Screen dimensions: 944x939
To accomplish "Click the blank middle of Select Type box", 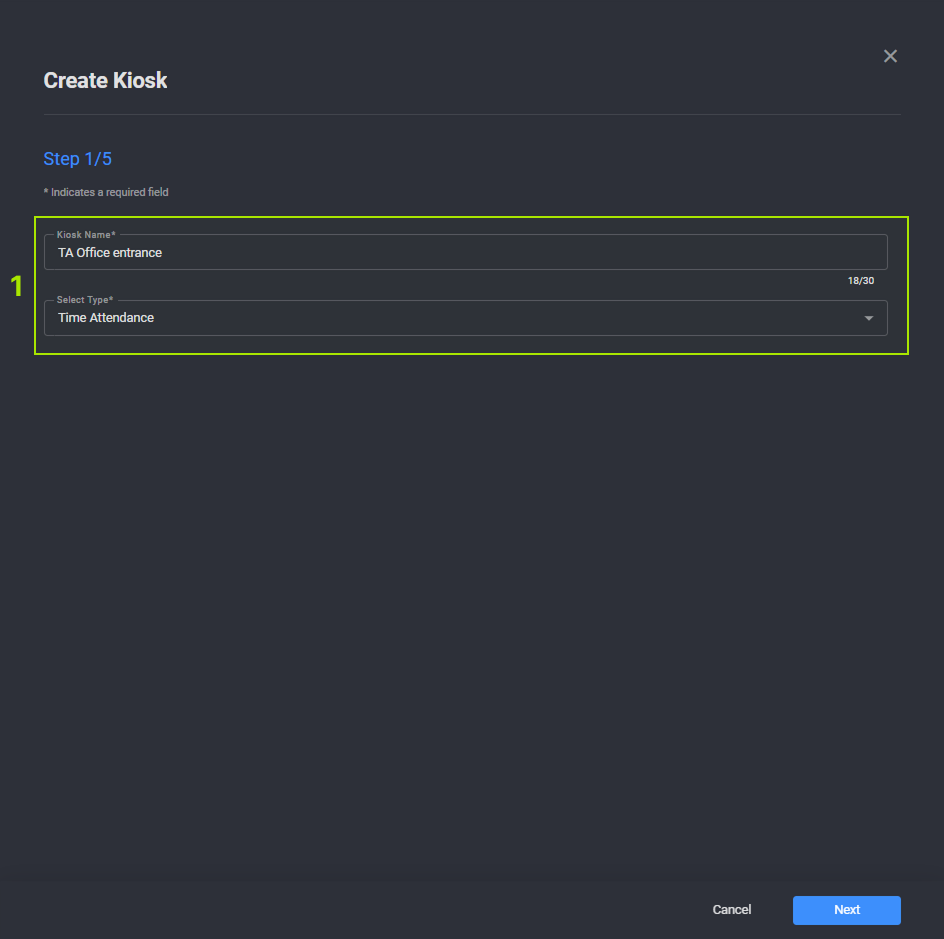I will (x=500, y=318).
